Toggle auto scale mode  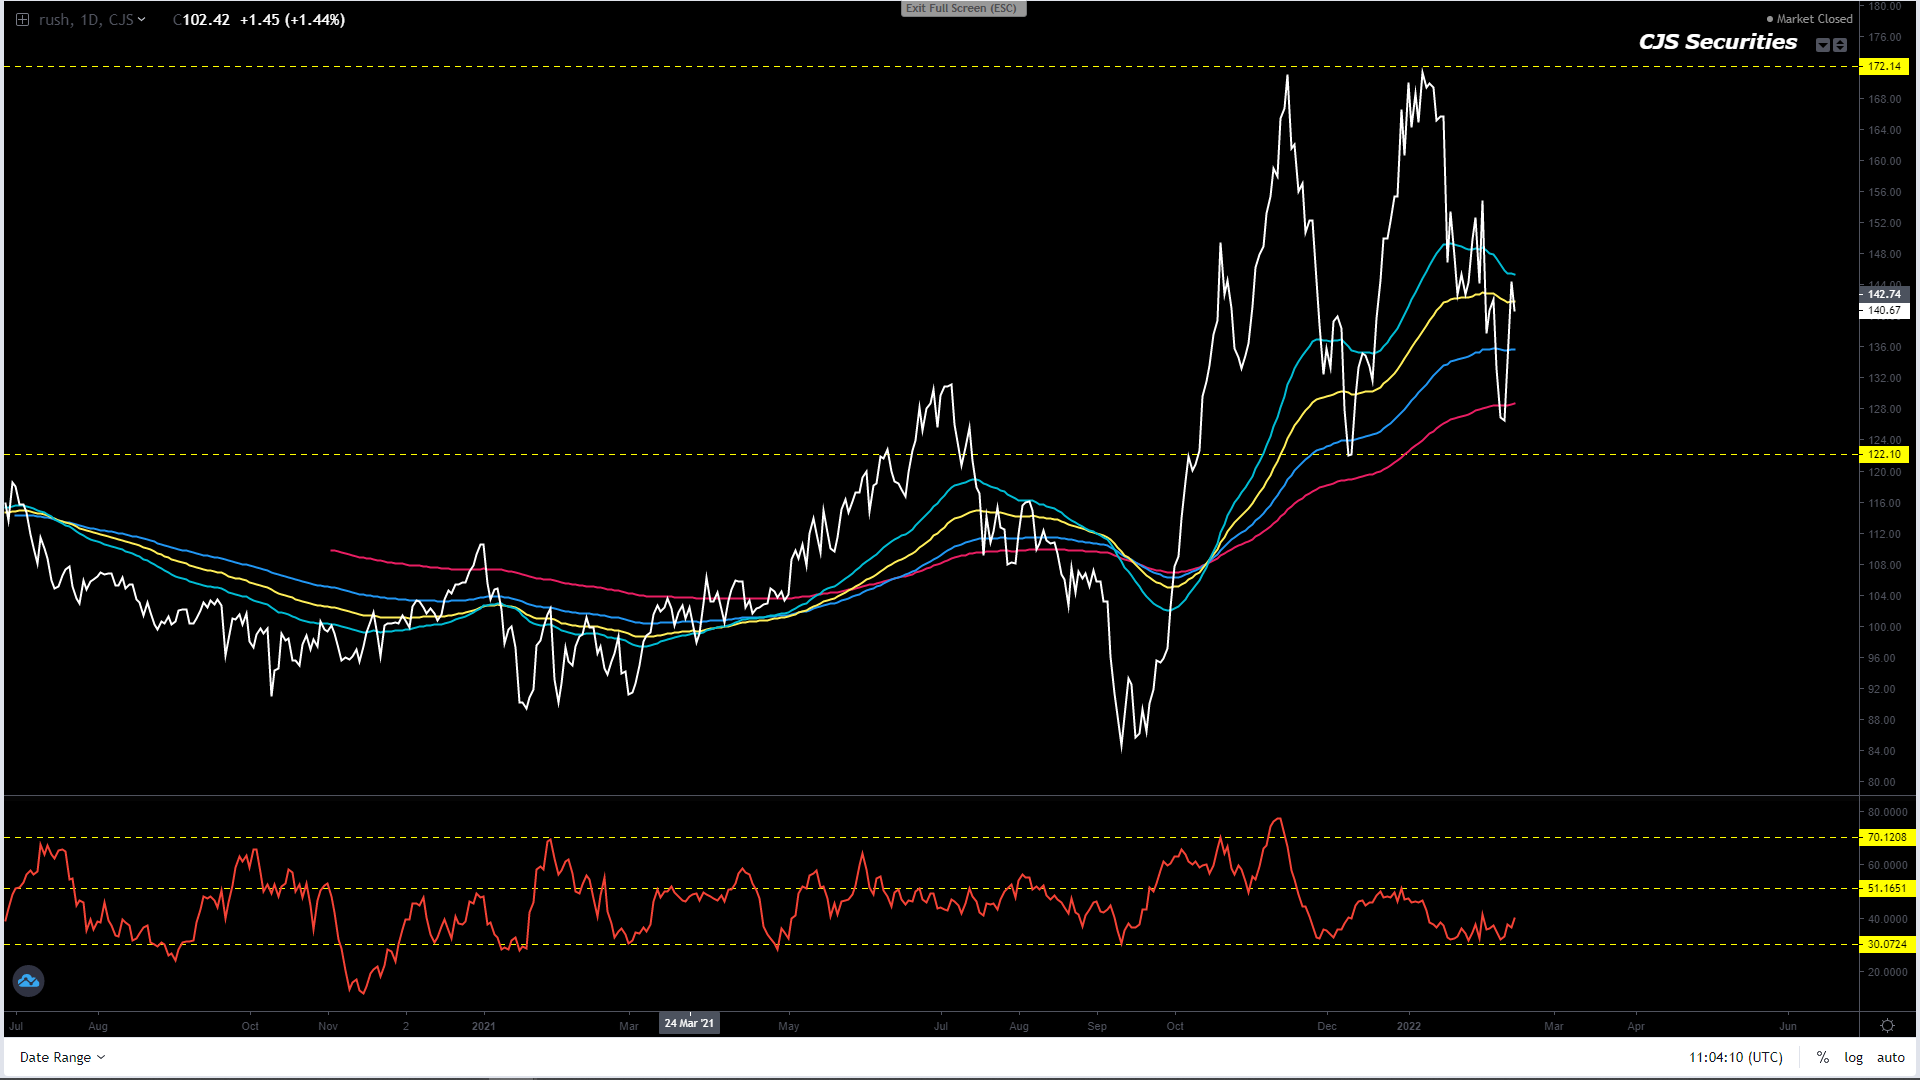pos(1890,1057)
